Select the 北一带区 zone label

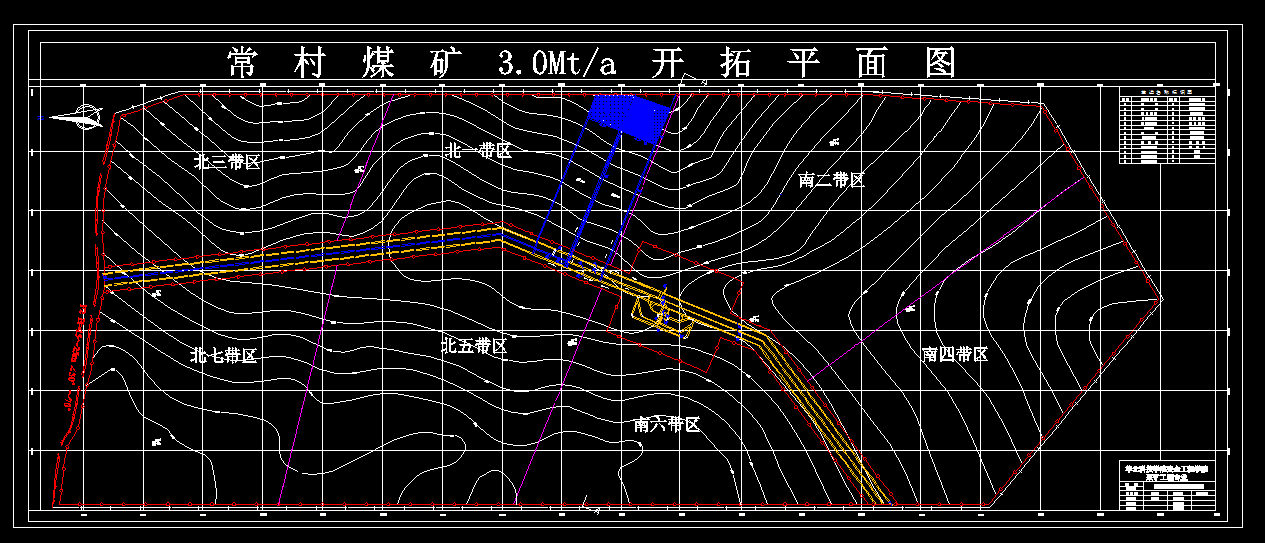(x=478, y=151)
